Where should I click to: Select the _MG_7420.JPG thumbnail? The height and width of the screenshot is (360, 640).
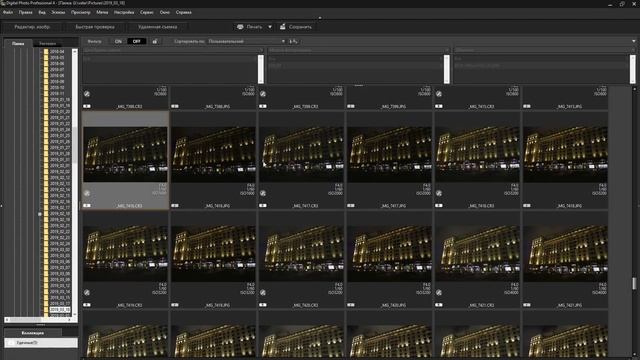(389, 253)
